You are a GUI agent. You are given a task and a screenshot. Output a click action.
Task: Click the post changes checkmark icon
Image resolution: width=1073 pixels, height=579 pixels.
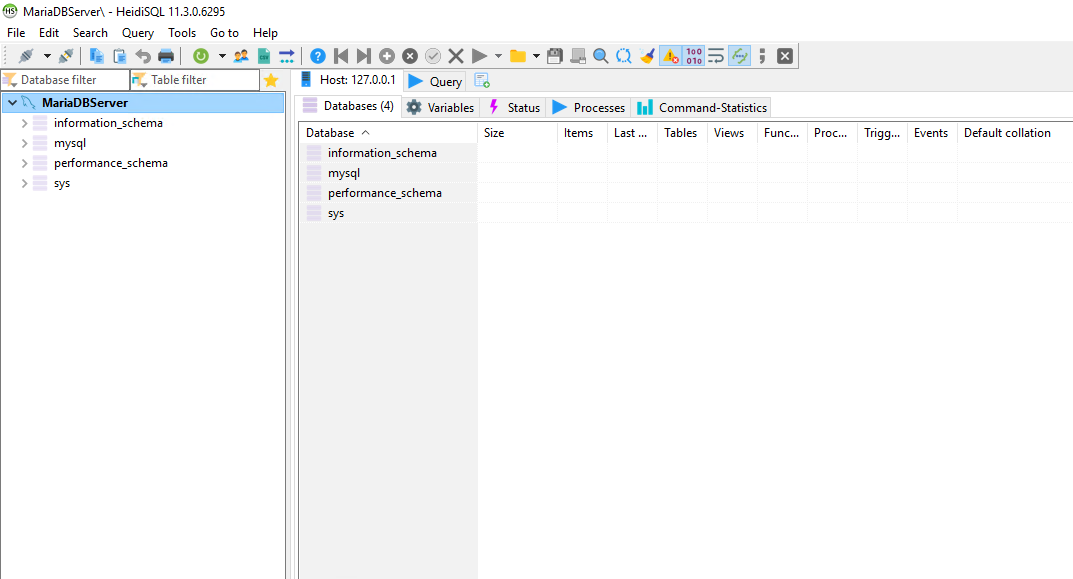[x=432, y=56]
